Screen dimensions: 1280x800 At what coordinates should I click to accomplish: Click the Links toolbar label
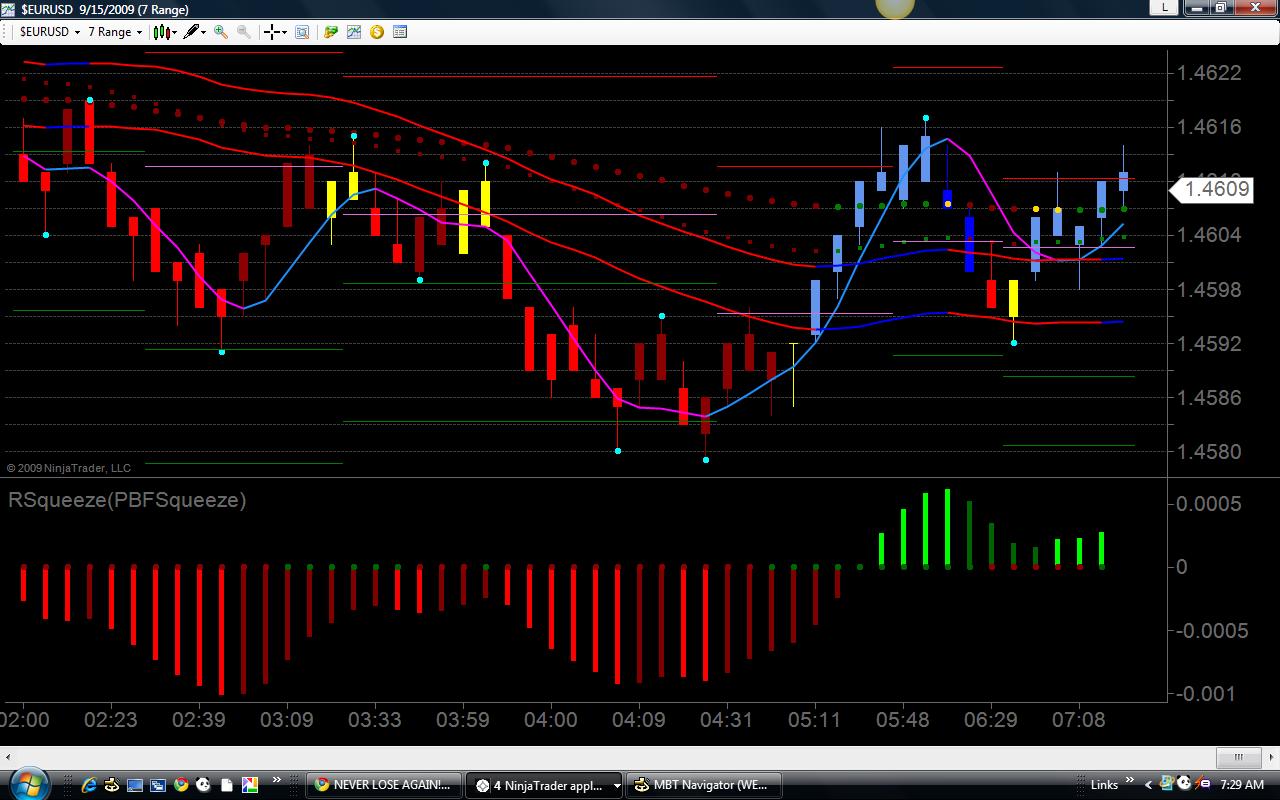[1104, 785]
